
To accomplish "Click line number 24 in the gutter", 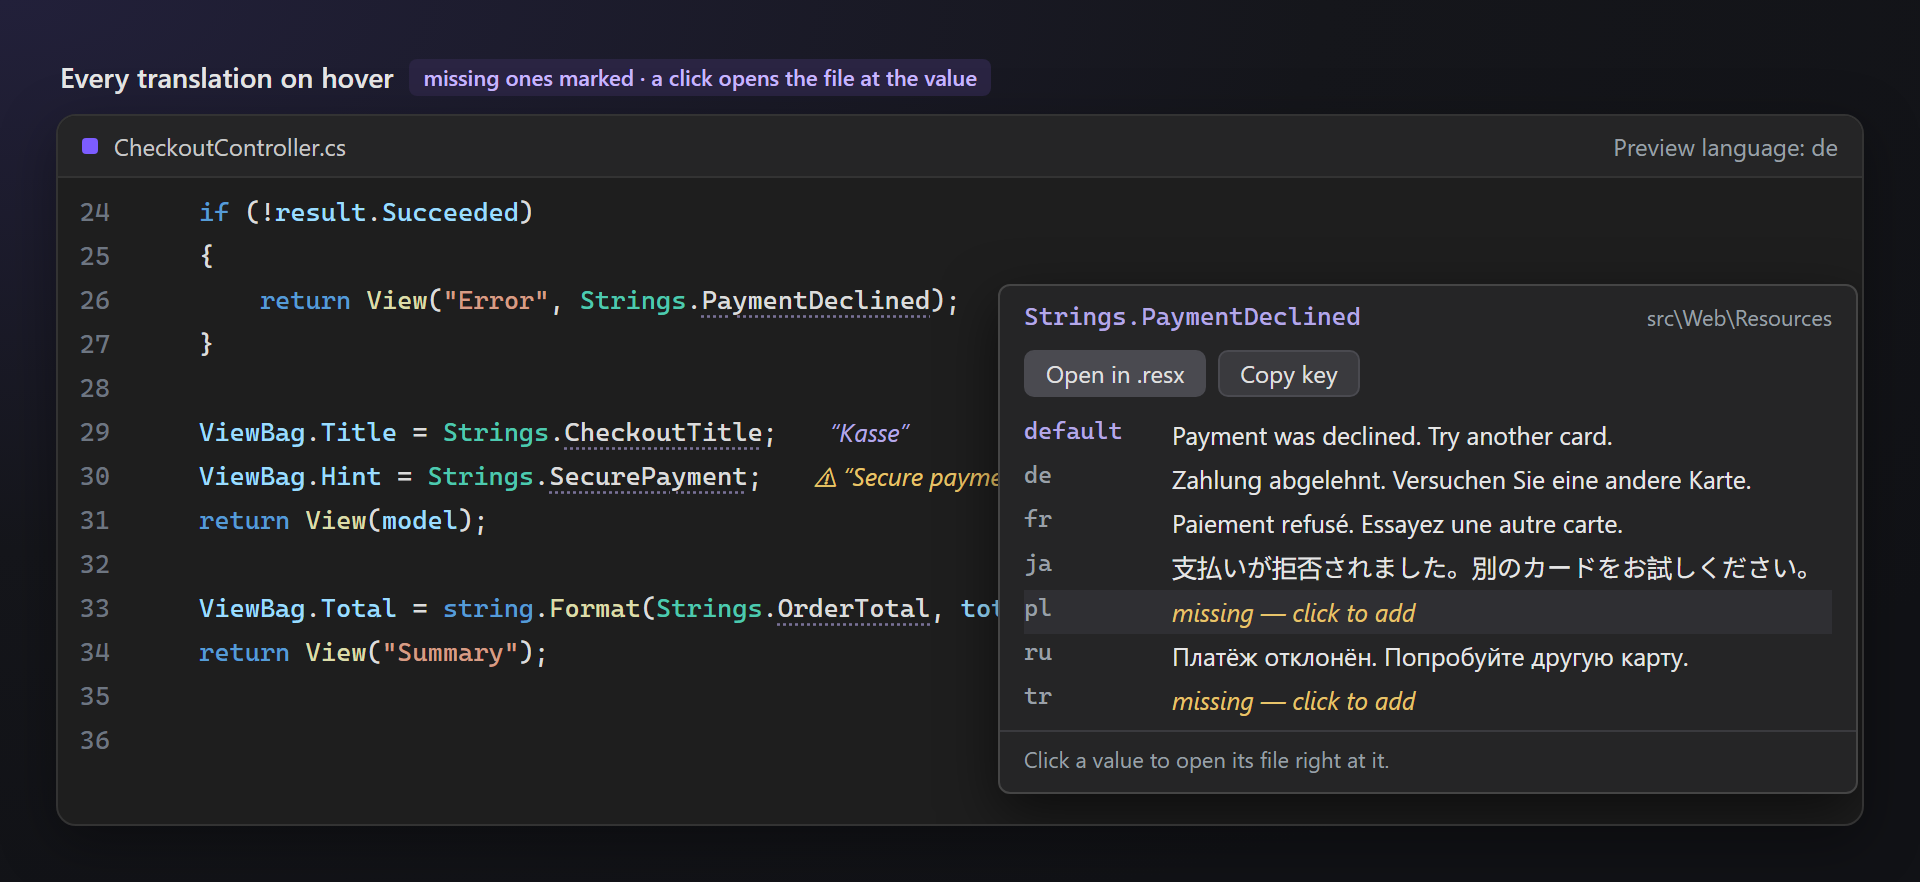I will 95,212.
